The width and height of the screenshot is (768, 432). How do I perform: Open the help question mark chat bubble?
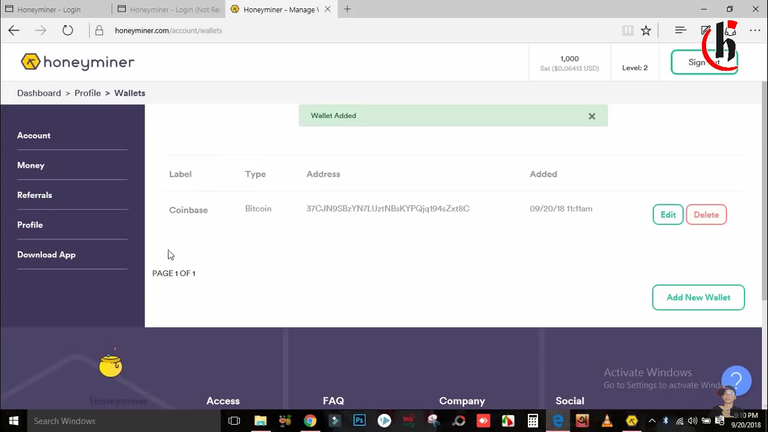[x=736, y=380]
